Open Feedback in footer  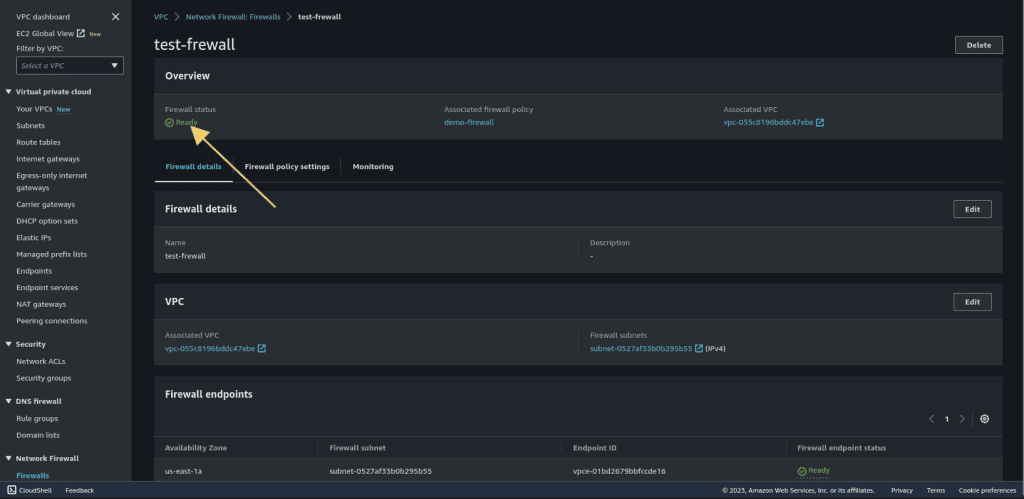(80, 491)
